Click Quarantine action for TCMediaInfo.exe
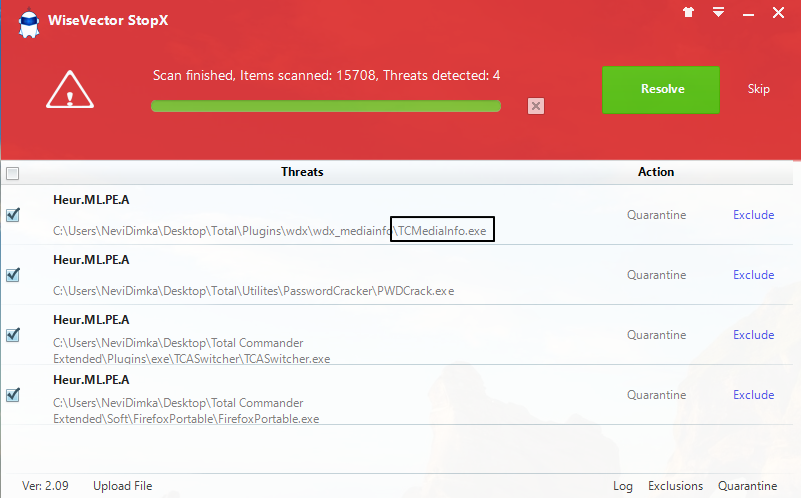 [x=656, y=215]
